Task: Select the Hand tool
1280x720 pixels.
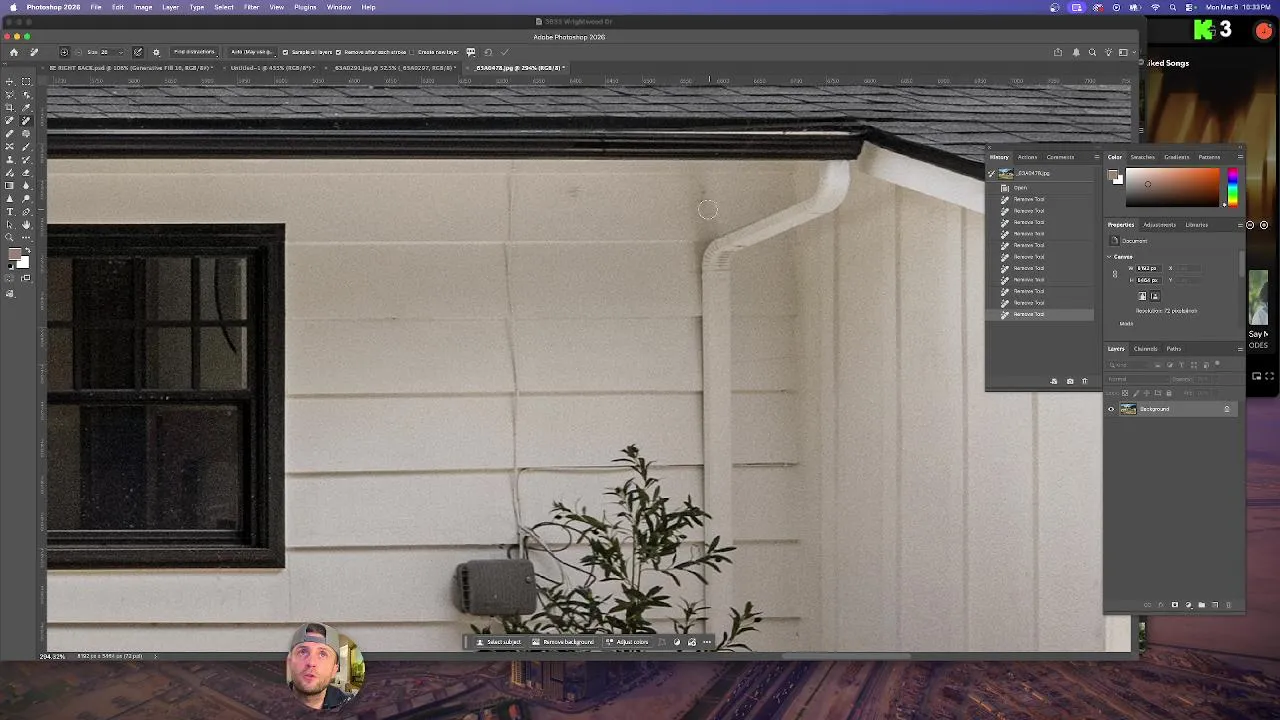Action: tap(26, 224)
